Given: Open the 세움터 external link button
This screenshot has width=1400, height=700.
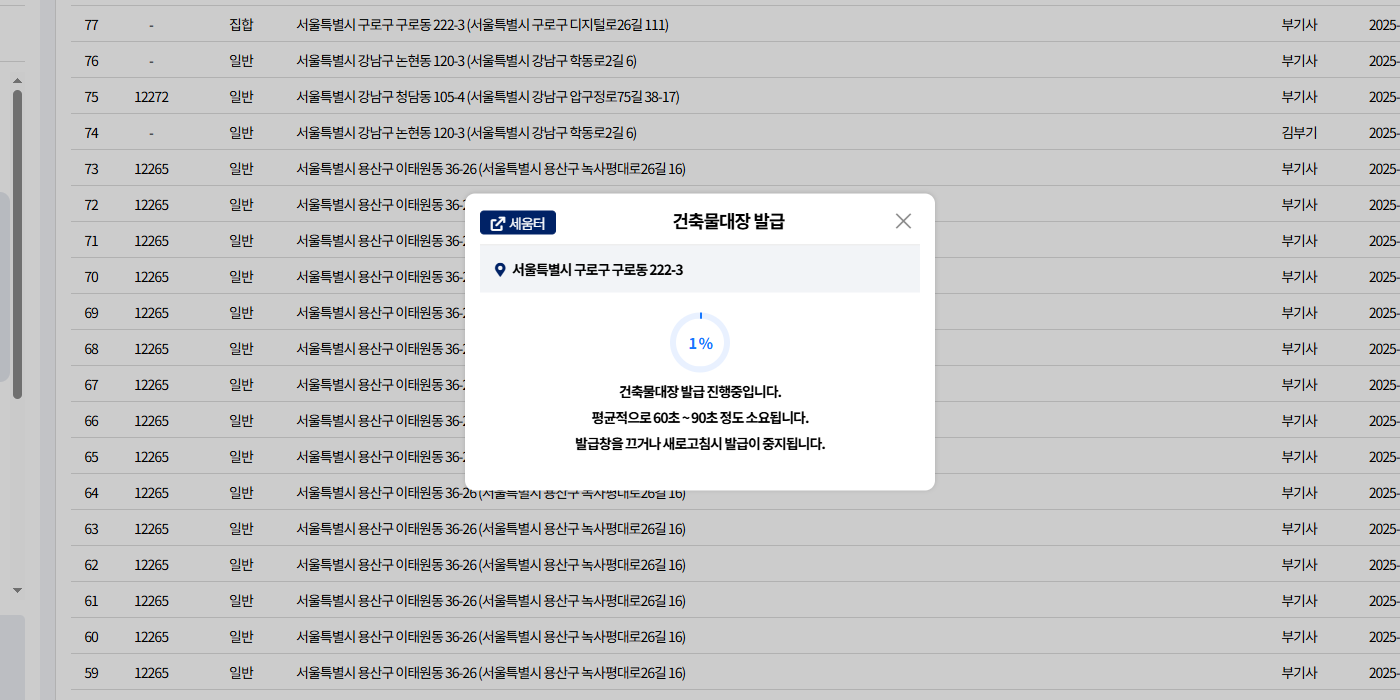Looking at the screenshot, I should pos(518,222).
